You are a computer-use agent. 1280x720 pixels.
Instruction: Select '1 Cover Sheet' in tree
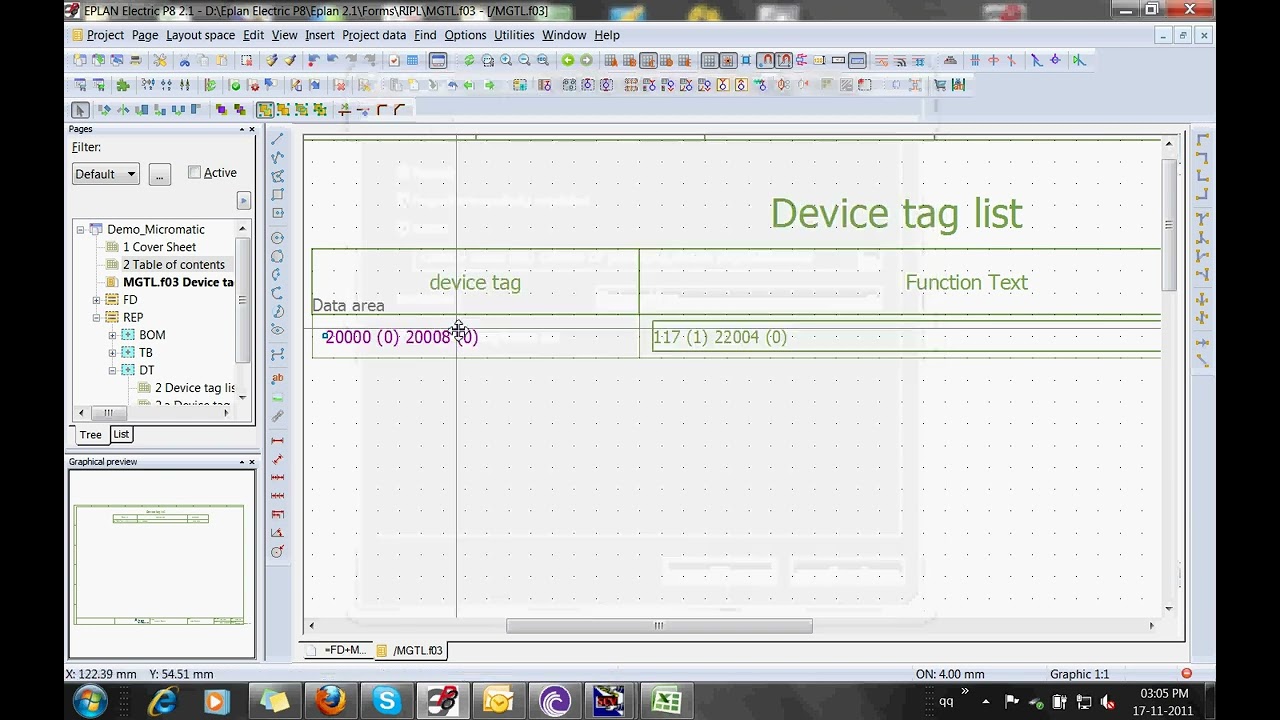pyautogui.click(x=159, y=247)
